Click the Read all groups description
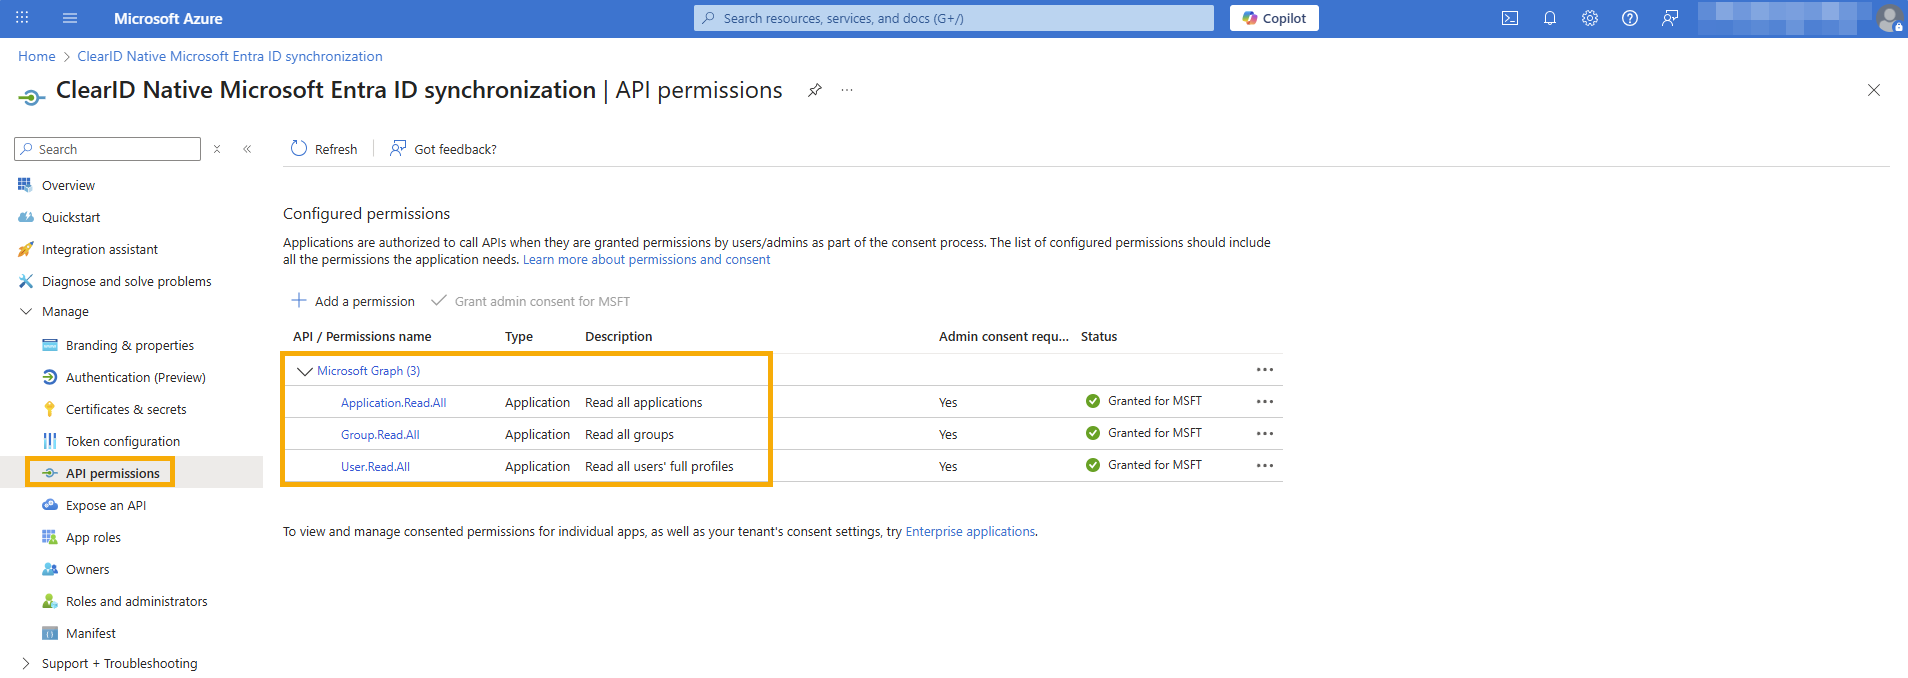Screen dimensions: 1908x678 tap(629, 434)
